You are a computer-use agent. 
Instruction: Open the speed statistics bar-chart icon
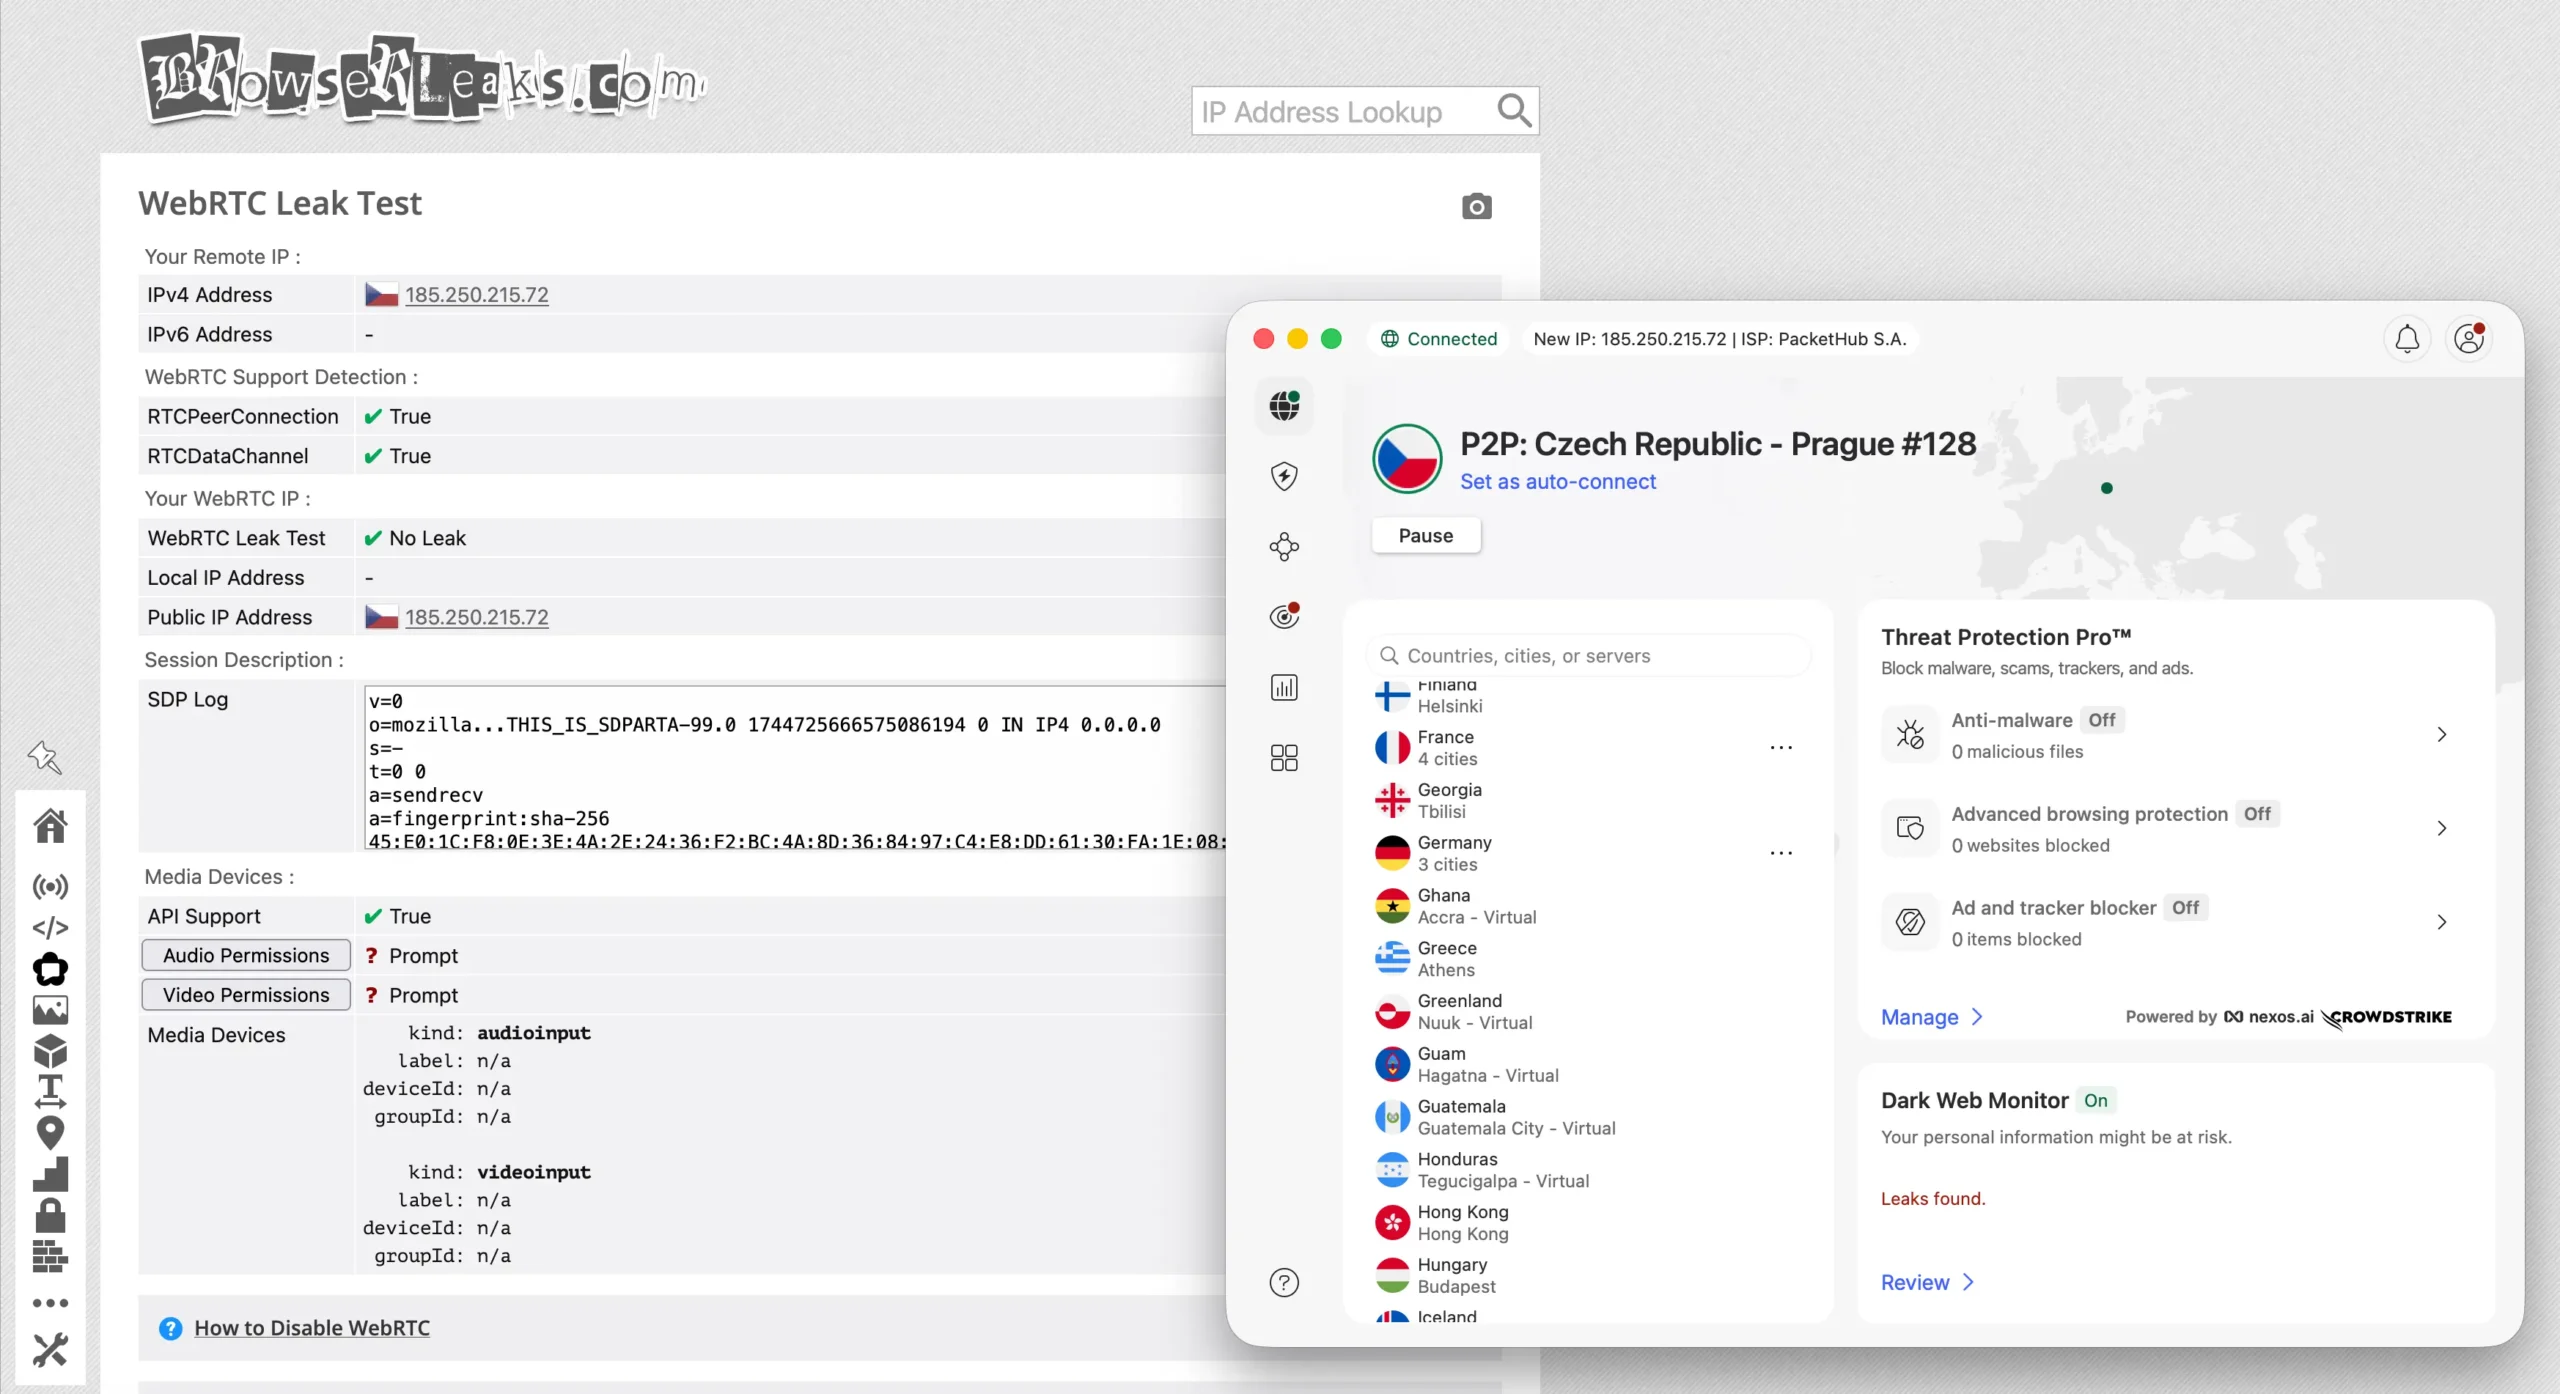(x=1284, y=687)
